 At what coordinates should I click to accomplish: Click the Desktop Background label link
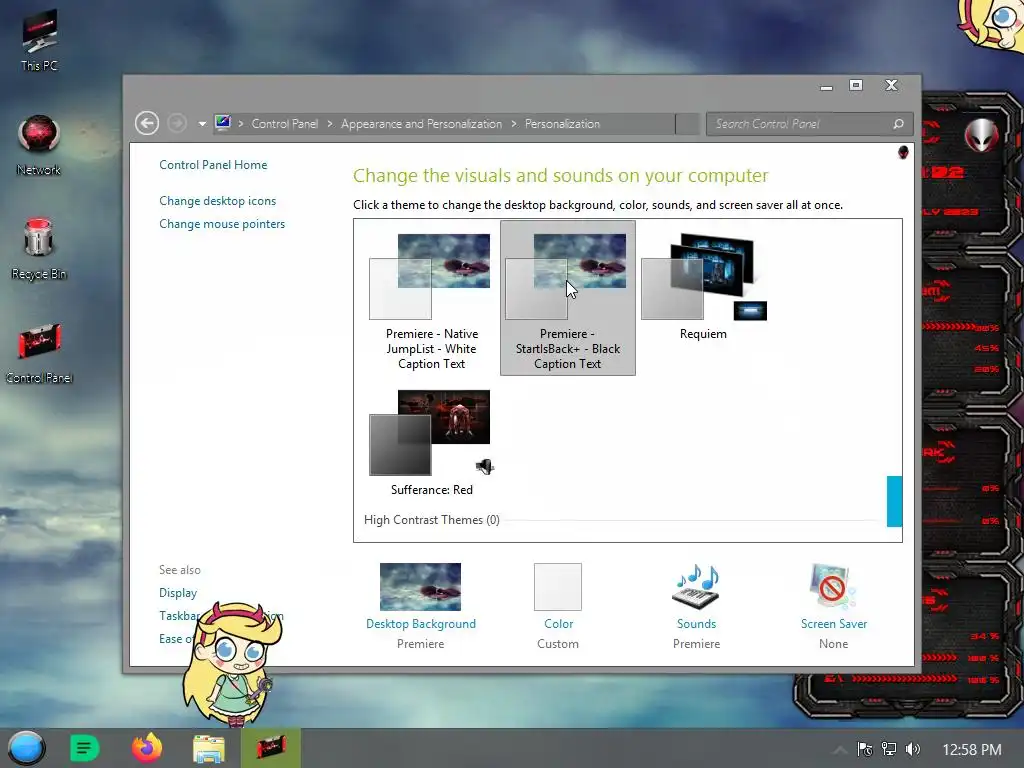pyautogui.click(x=421, y=624)
